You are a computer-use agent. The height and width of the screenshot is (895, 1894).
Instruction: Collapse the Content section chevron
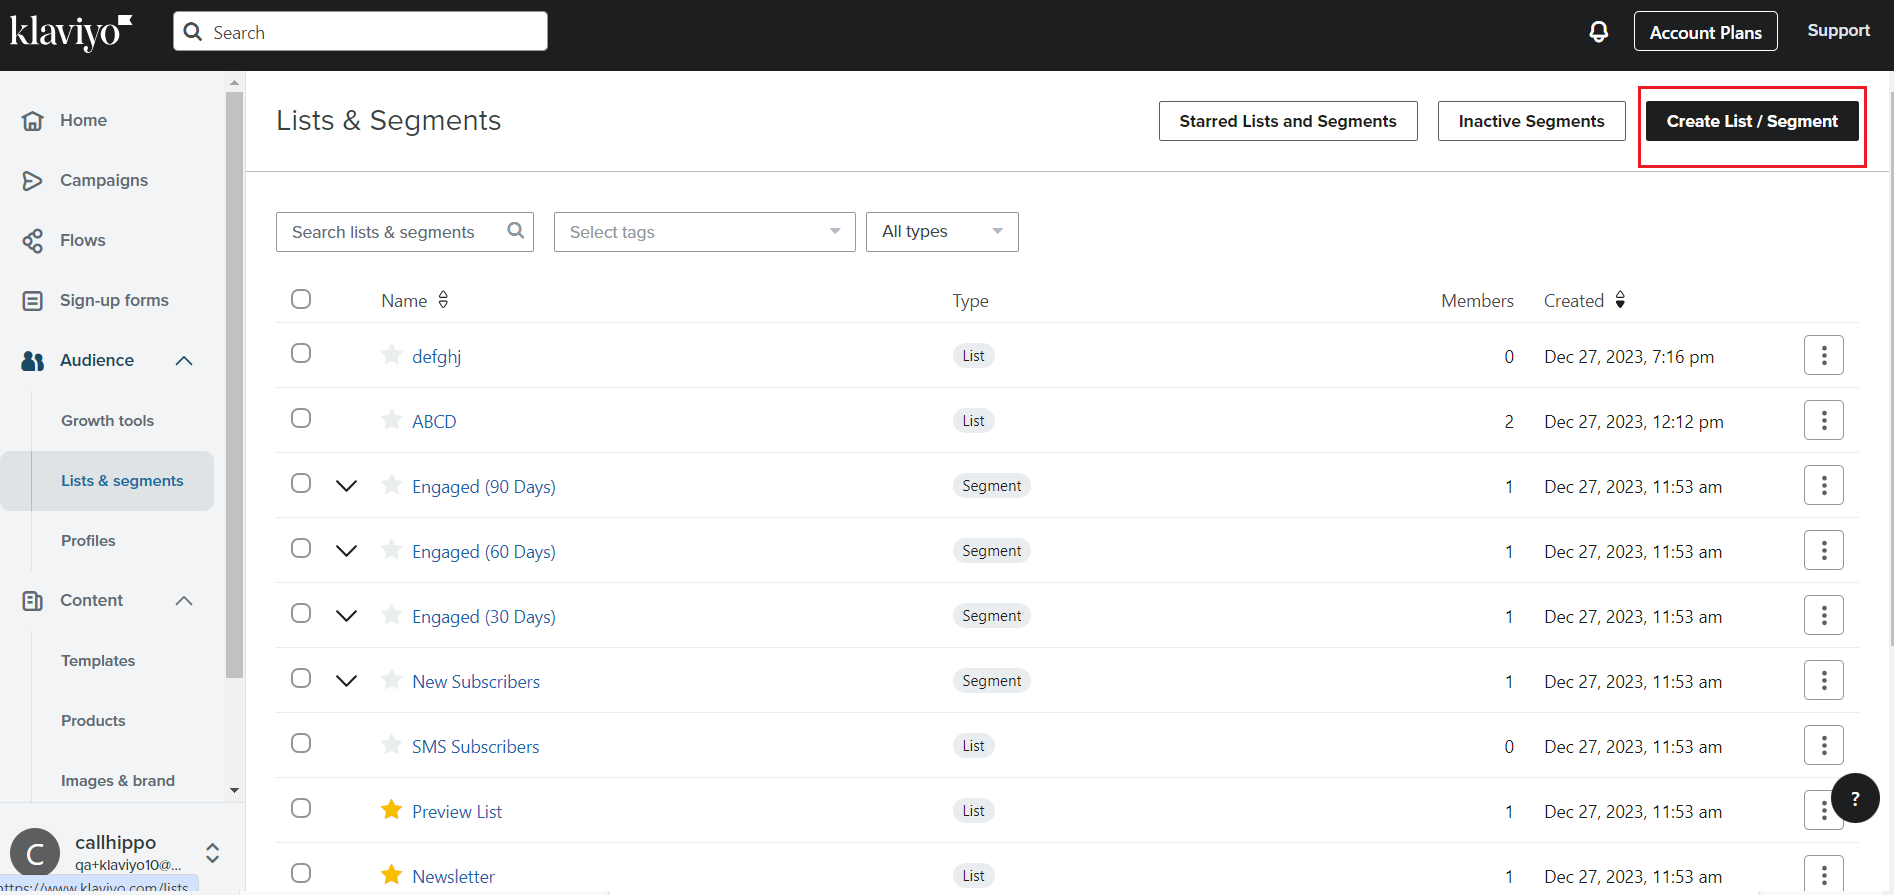[184, 601]
